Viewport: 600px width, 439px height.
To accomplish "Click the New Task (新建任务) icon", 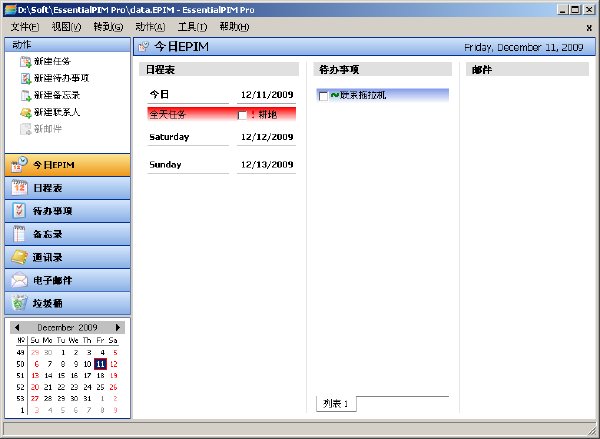I will pos(26,61).
